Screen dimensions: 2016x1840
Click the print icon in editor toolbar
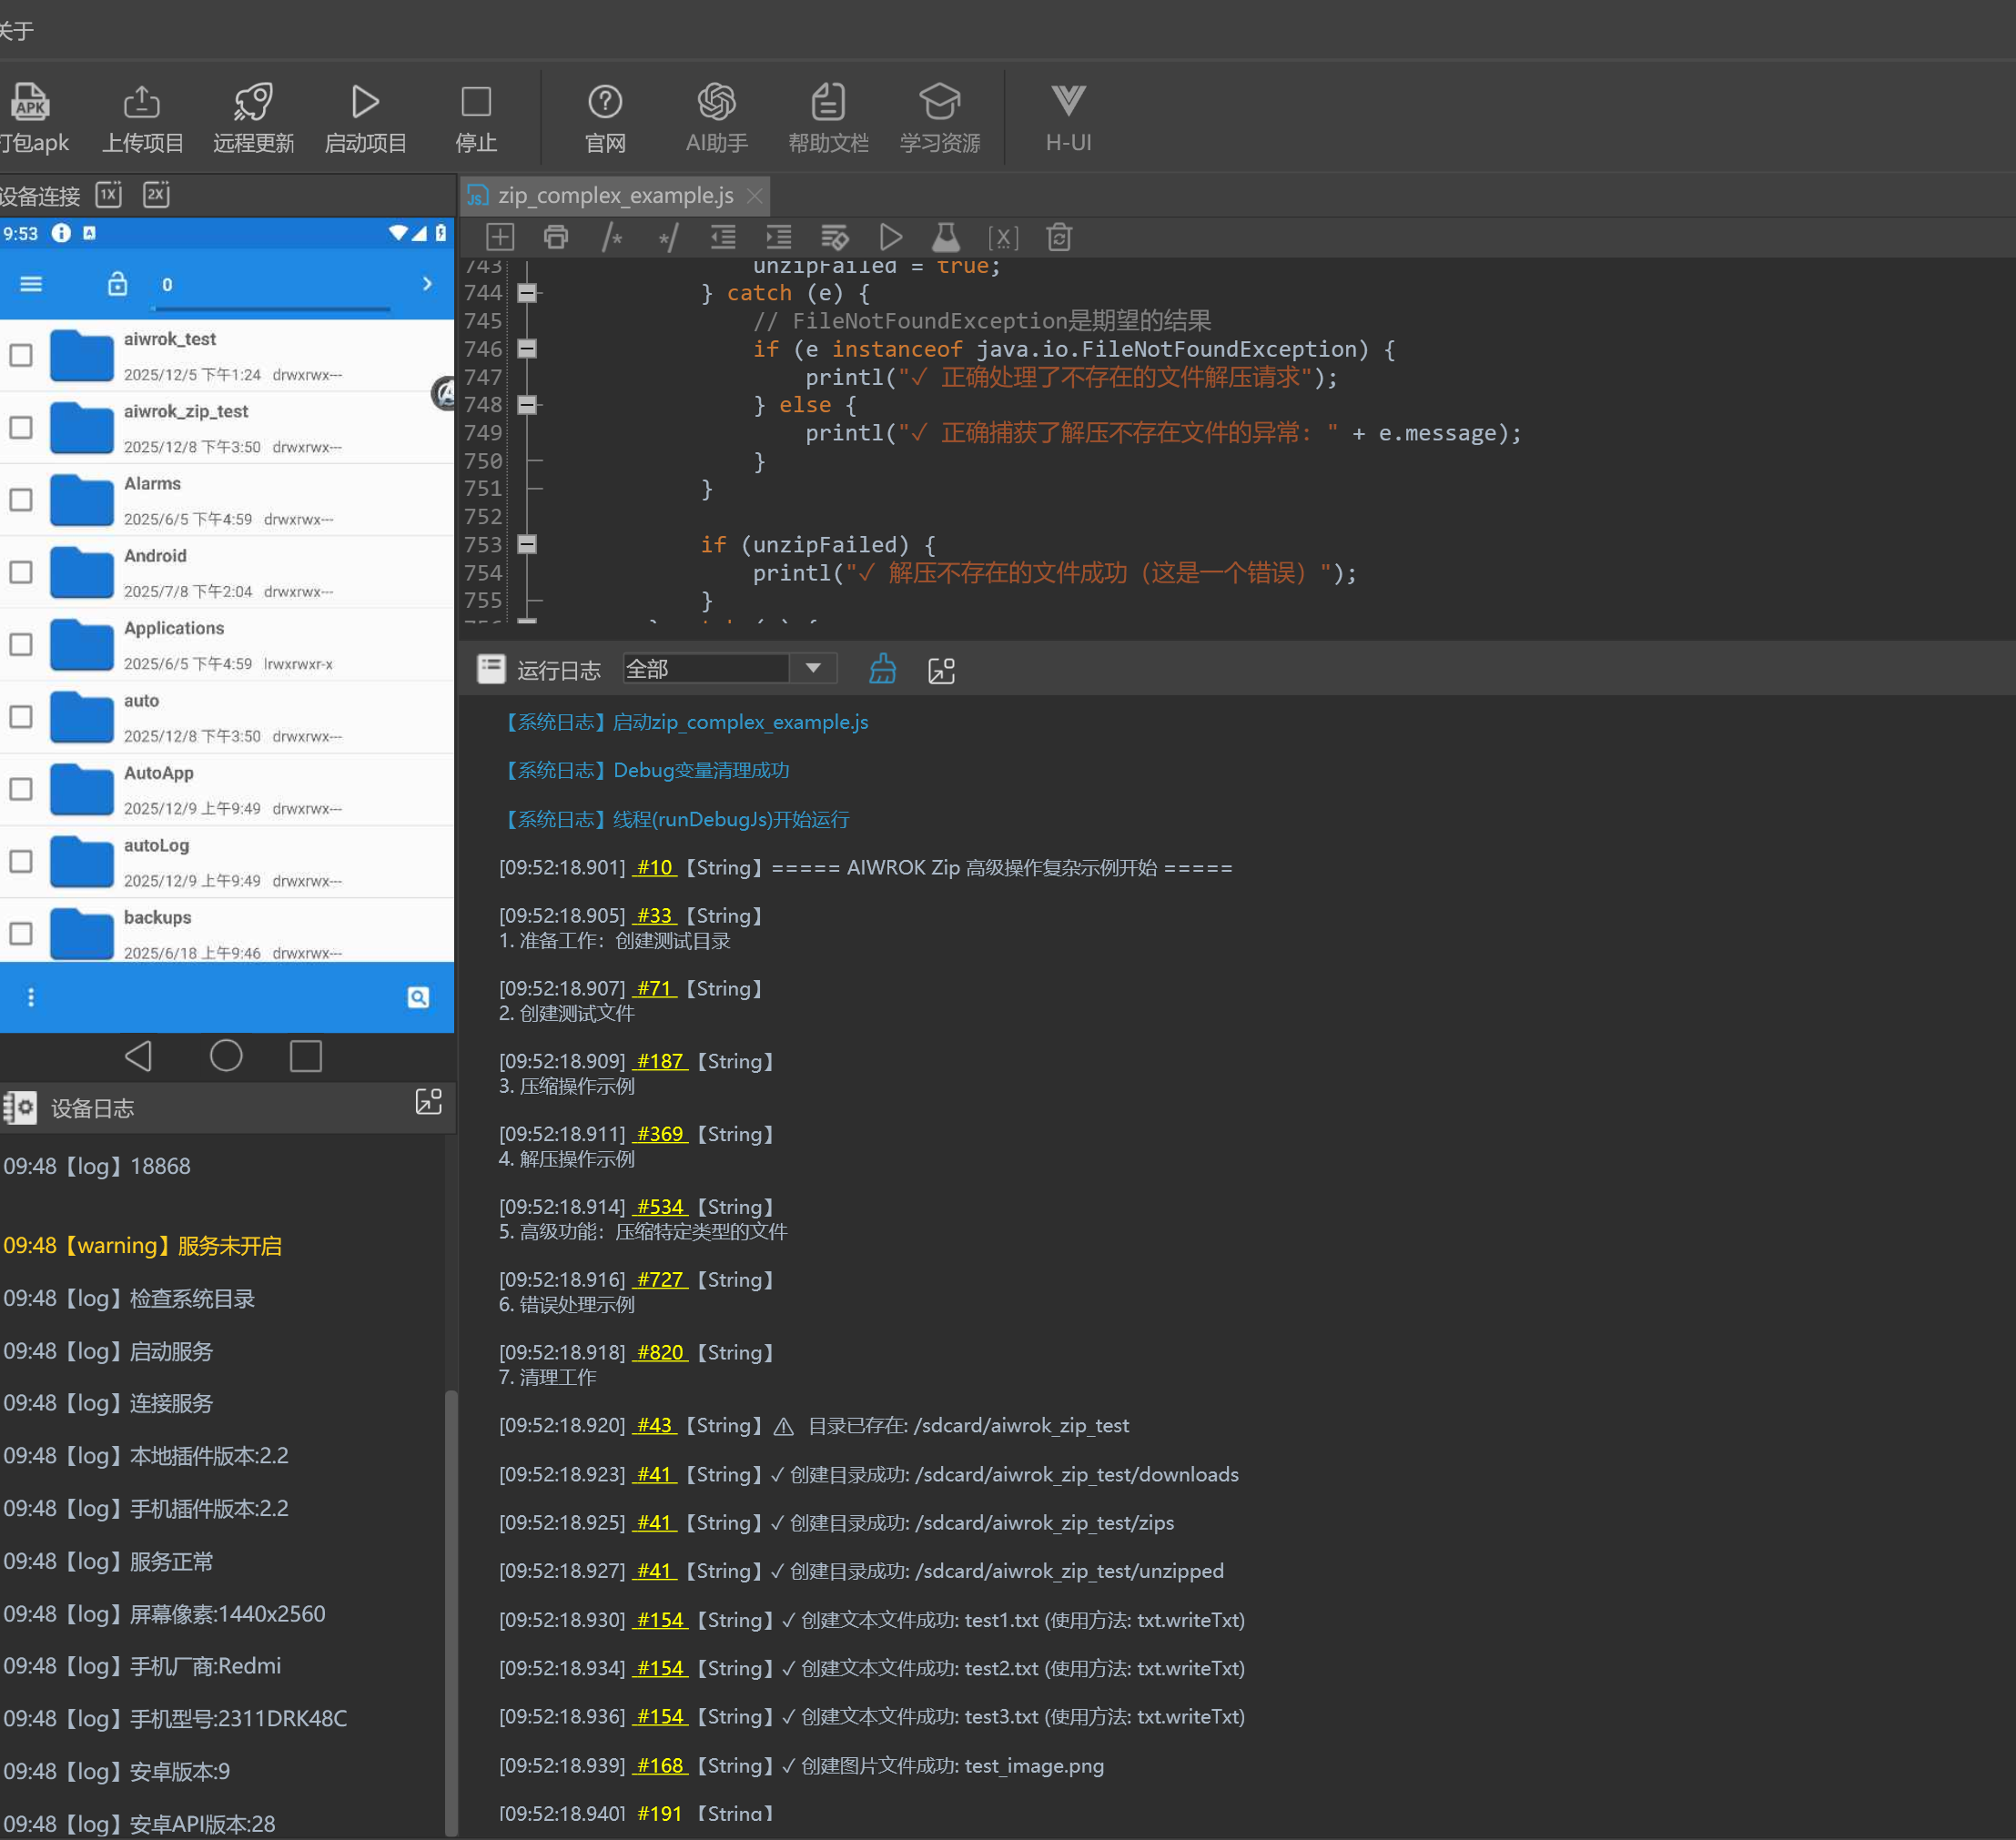tap(555, 237)
